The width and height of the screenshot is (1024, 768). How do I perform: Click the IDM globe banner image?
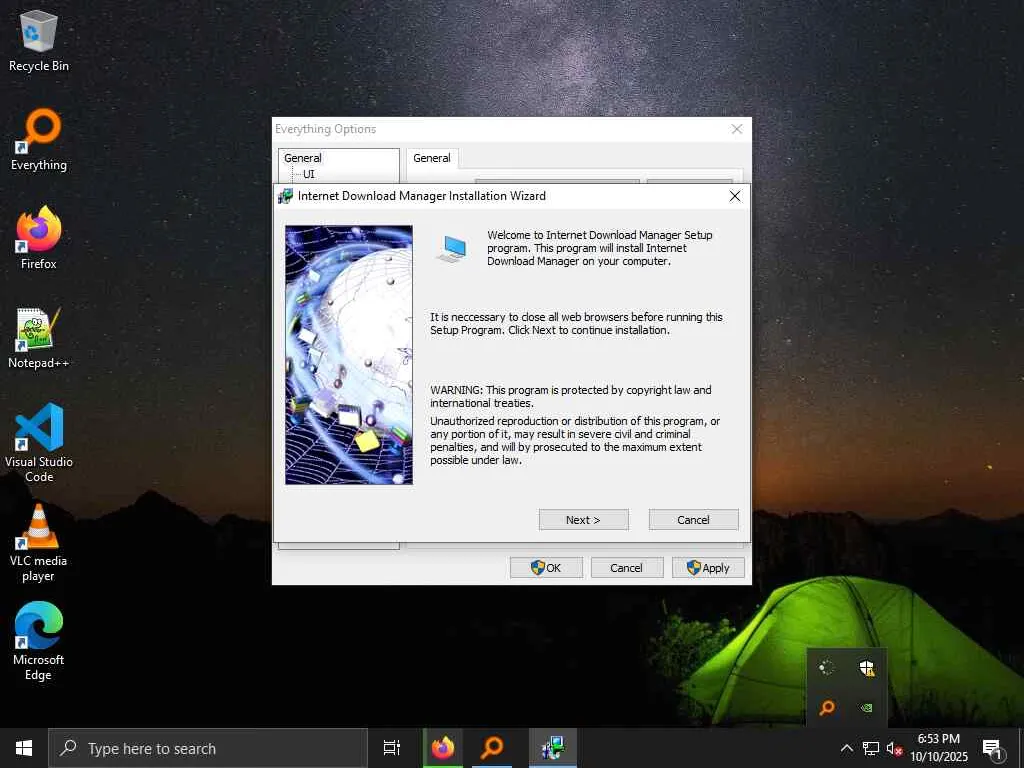(x=349, y=355)
